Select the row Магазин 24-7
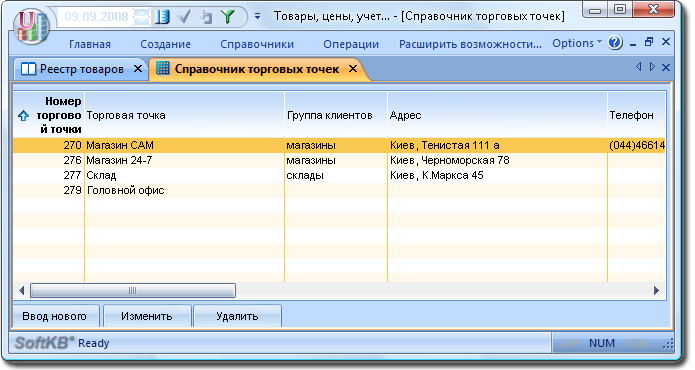The image size is (695, 370). coord(339,160)
